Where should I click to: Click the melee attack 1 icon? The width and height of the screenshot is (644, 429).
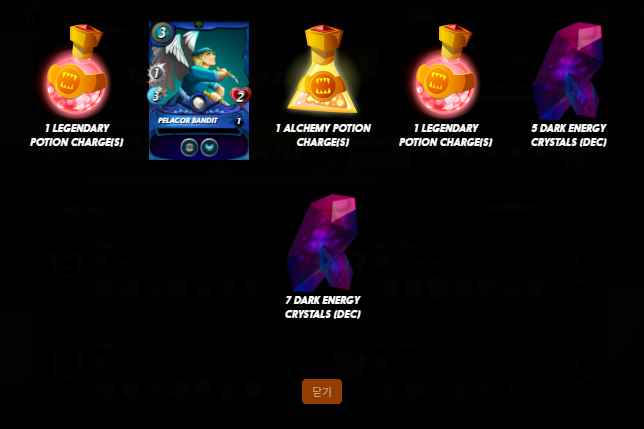tap(156, 73)
